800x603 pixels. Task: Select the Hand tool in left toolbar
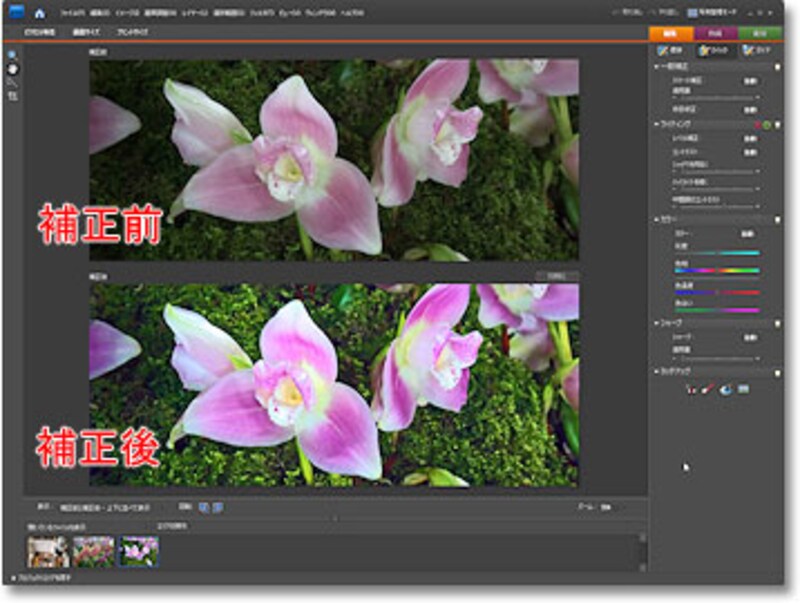click(12, 69)
